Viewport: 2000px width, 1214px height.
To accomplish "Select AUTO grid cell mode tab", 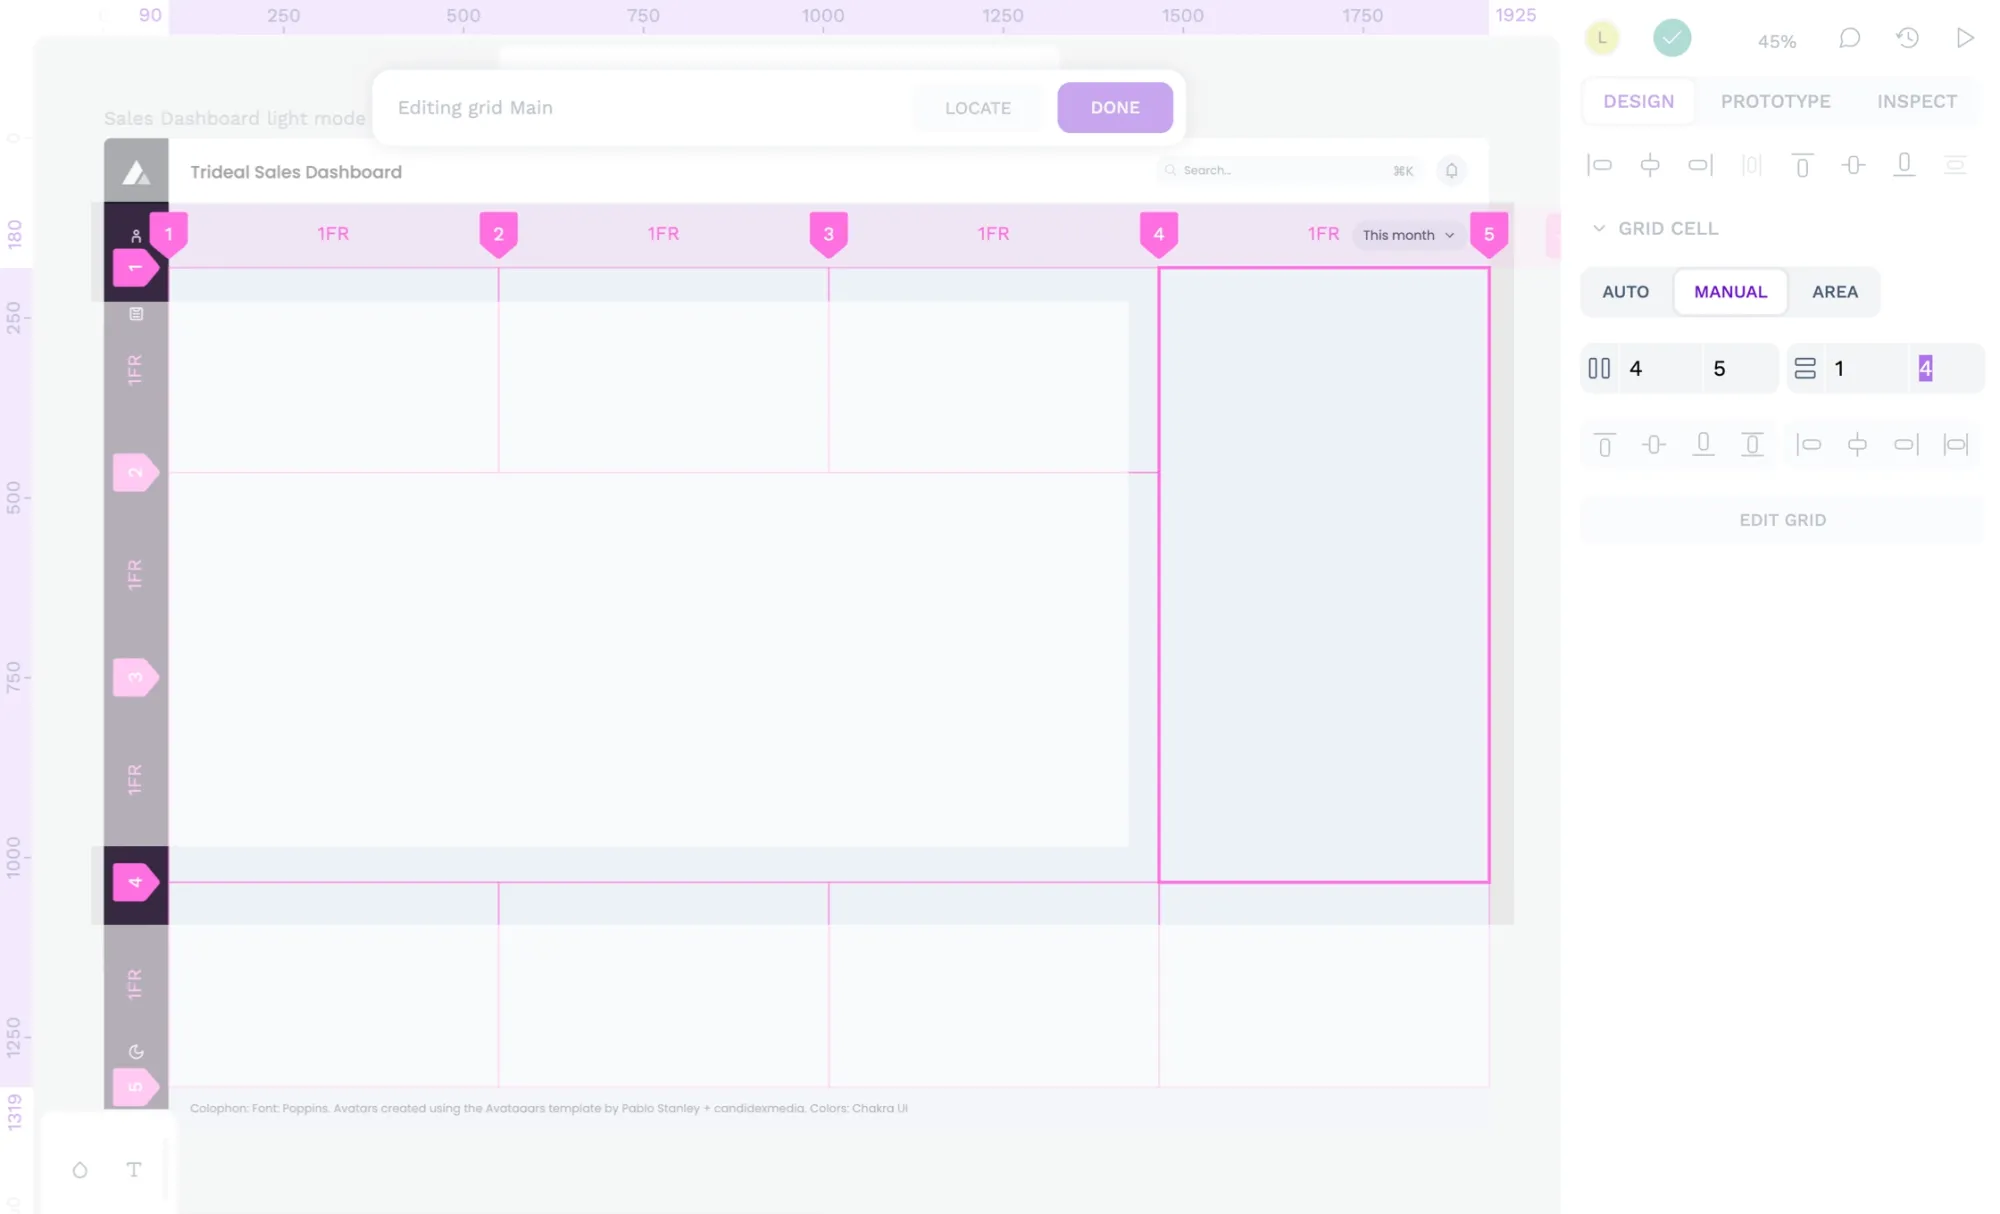I will 1626,291.
